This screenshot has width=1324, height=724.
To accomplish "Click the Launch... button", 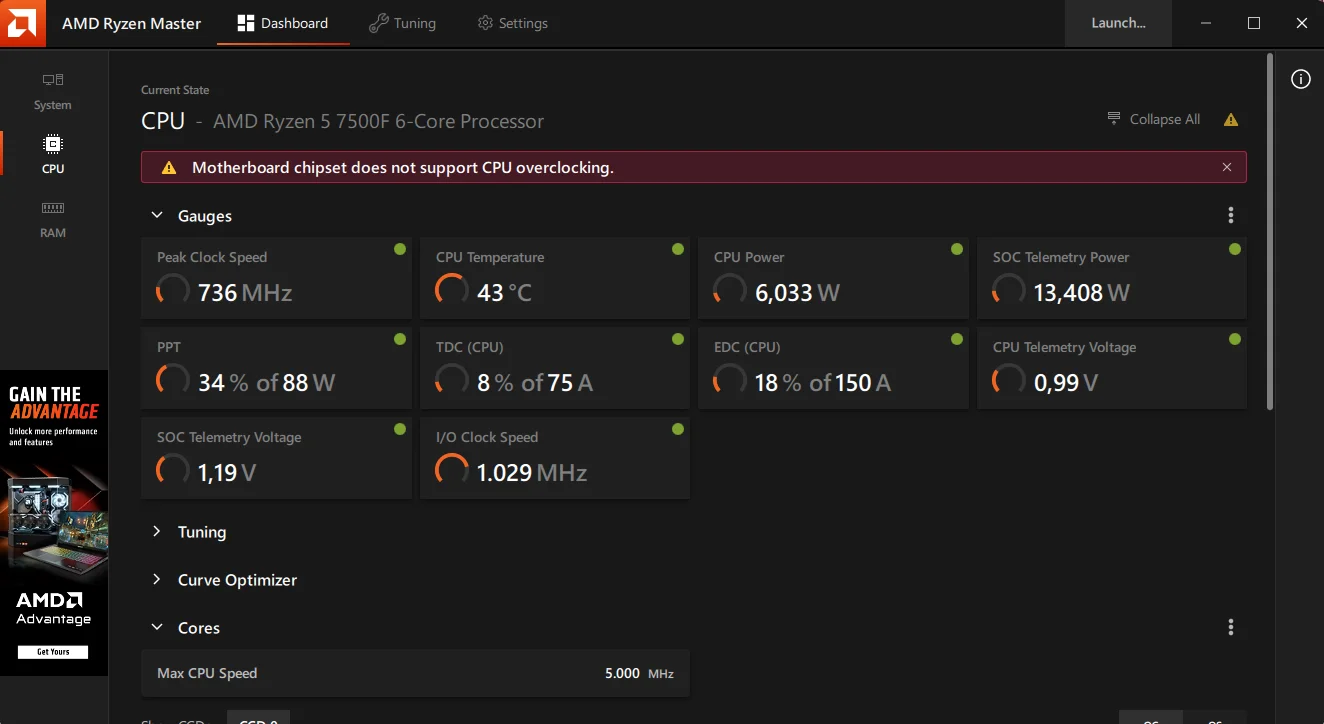I will tap(1118, 23).
